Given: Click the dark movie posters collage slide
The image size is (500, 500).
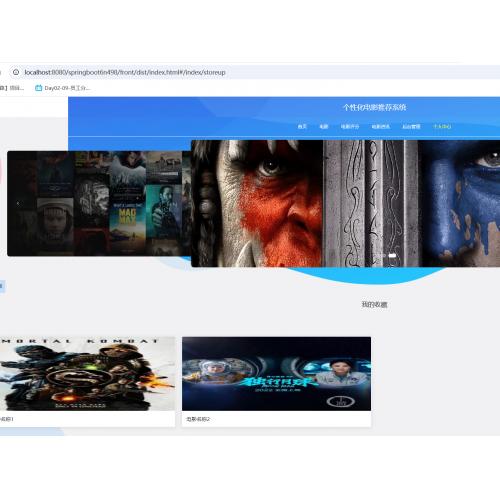Looking at the screenshot, I should pos(99,203).
